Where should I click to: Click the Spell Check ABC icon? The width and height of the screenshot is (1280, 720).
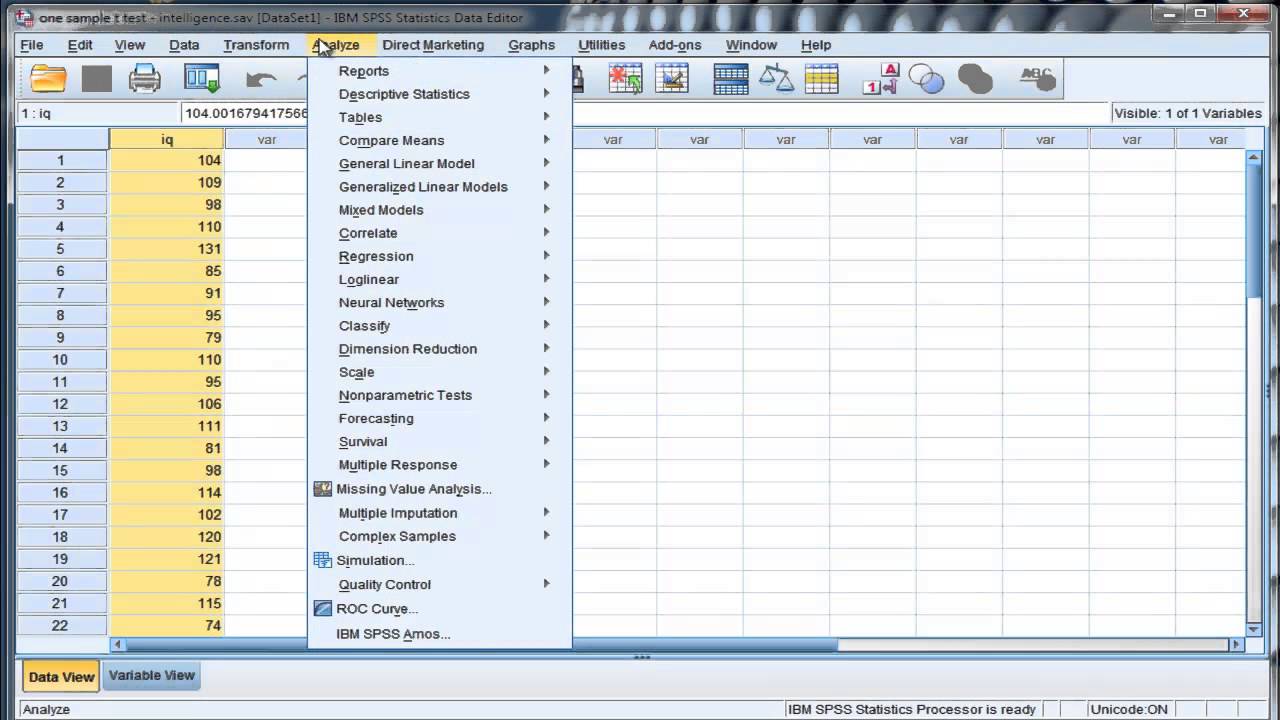point(1038,79)
